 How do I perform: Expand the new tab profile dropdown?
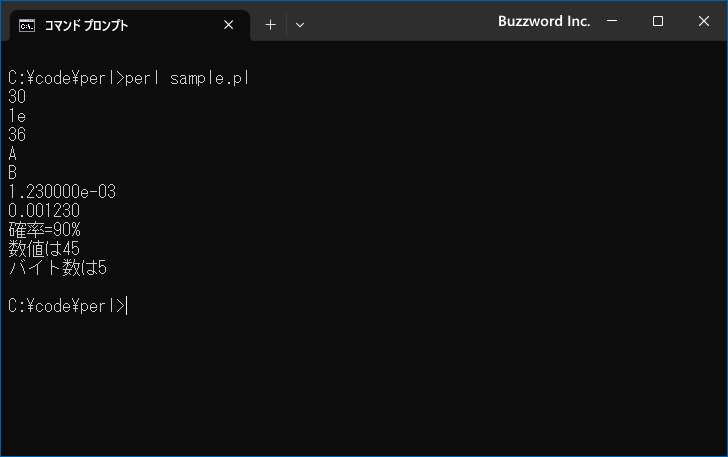pos(300,25)
